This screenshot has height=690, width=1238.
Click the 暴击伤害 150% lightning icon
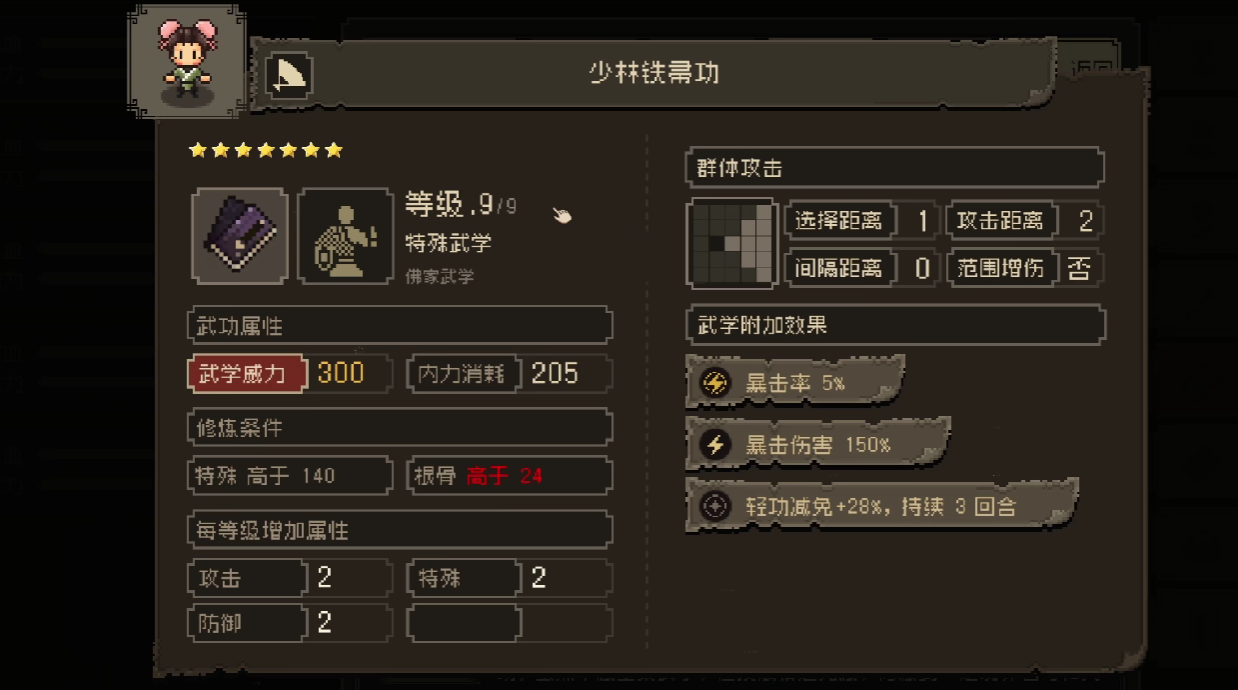tap(714, 445)
